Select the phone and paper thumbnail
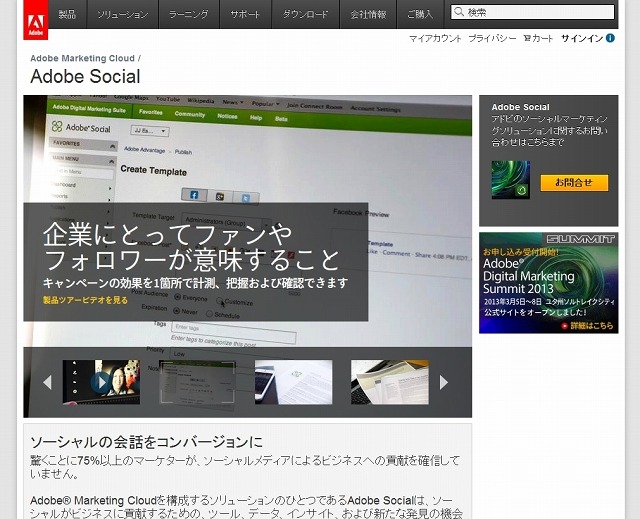The image size is (640, 519). click(293, 382)
